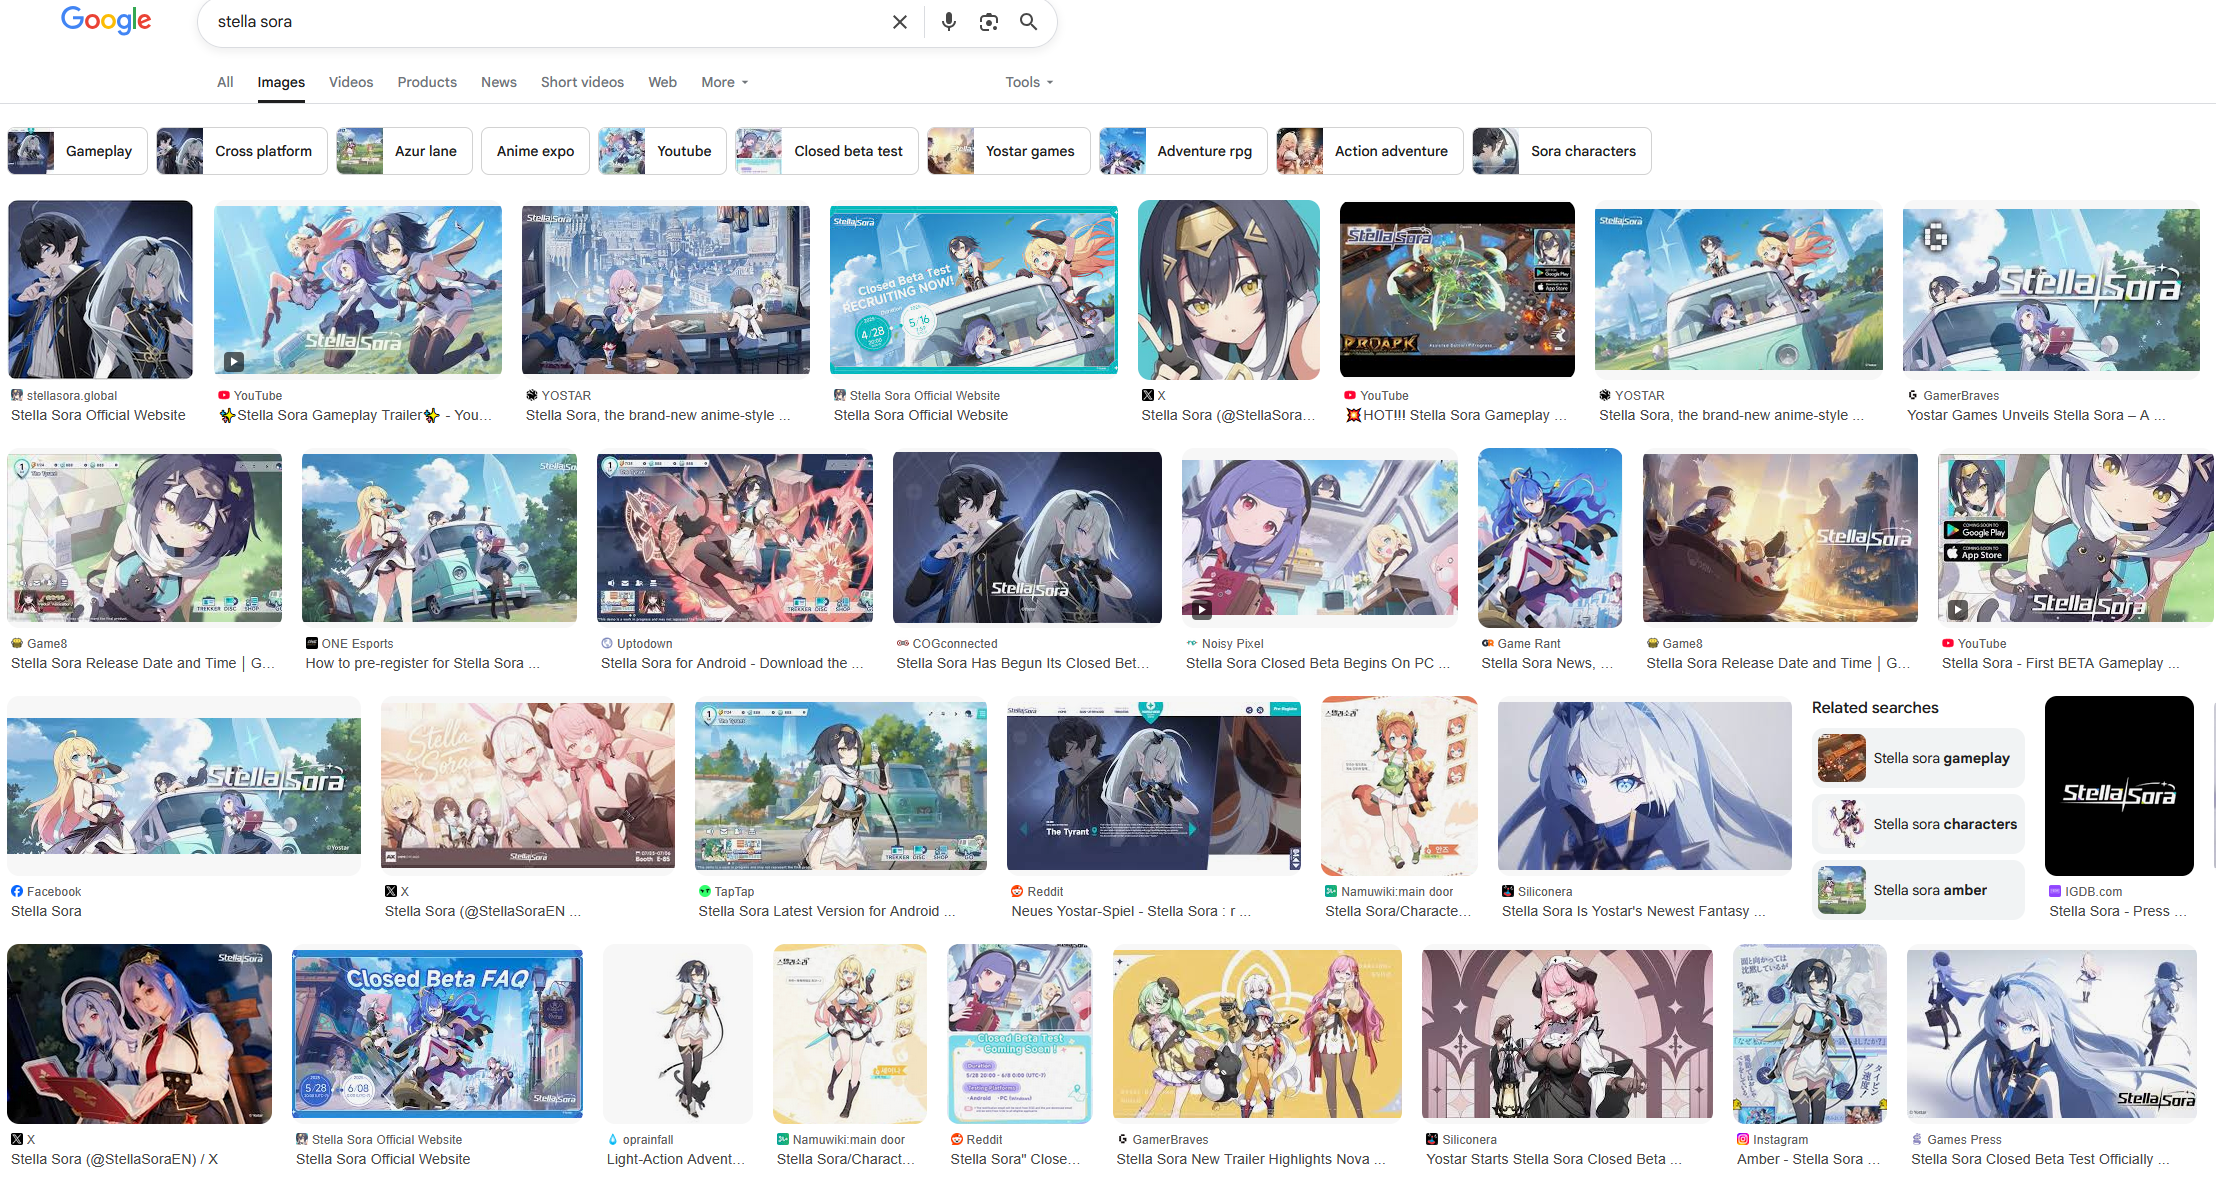The image size is (2216, 1185).
Task: Open Siliconera Yostar's Newest Fantasy link
Action: coord(1633,911)
